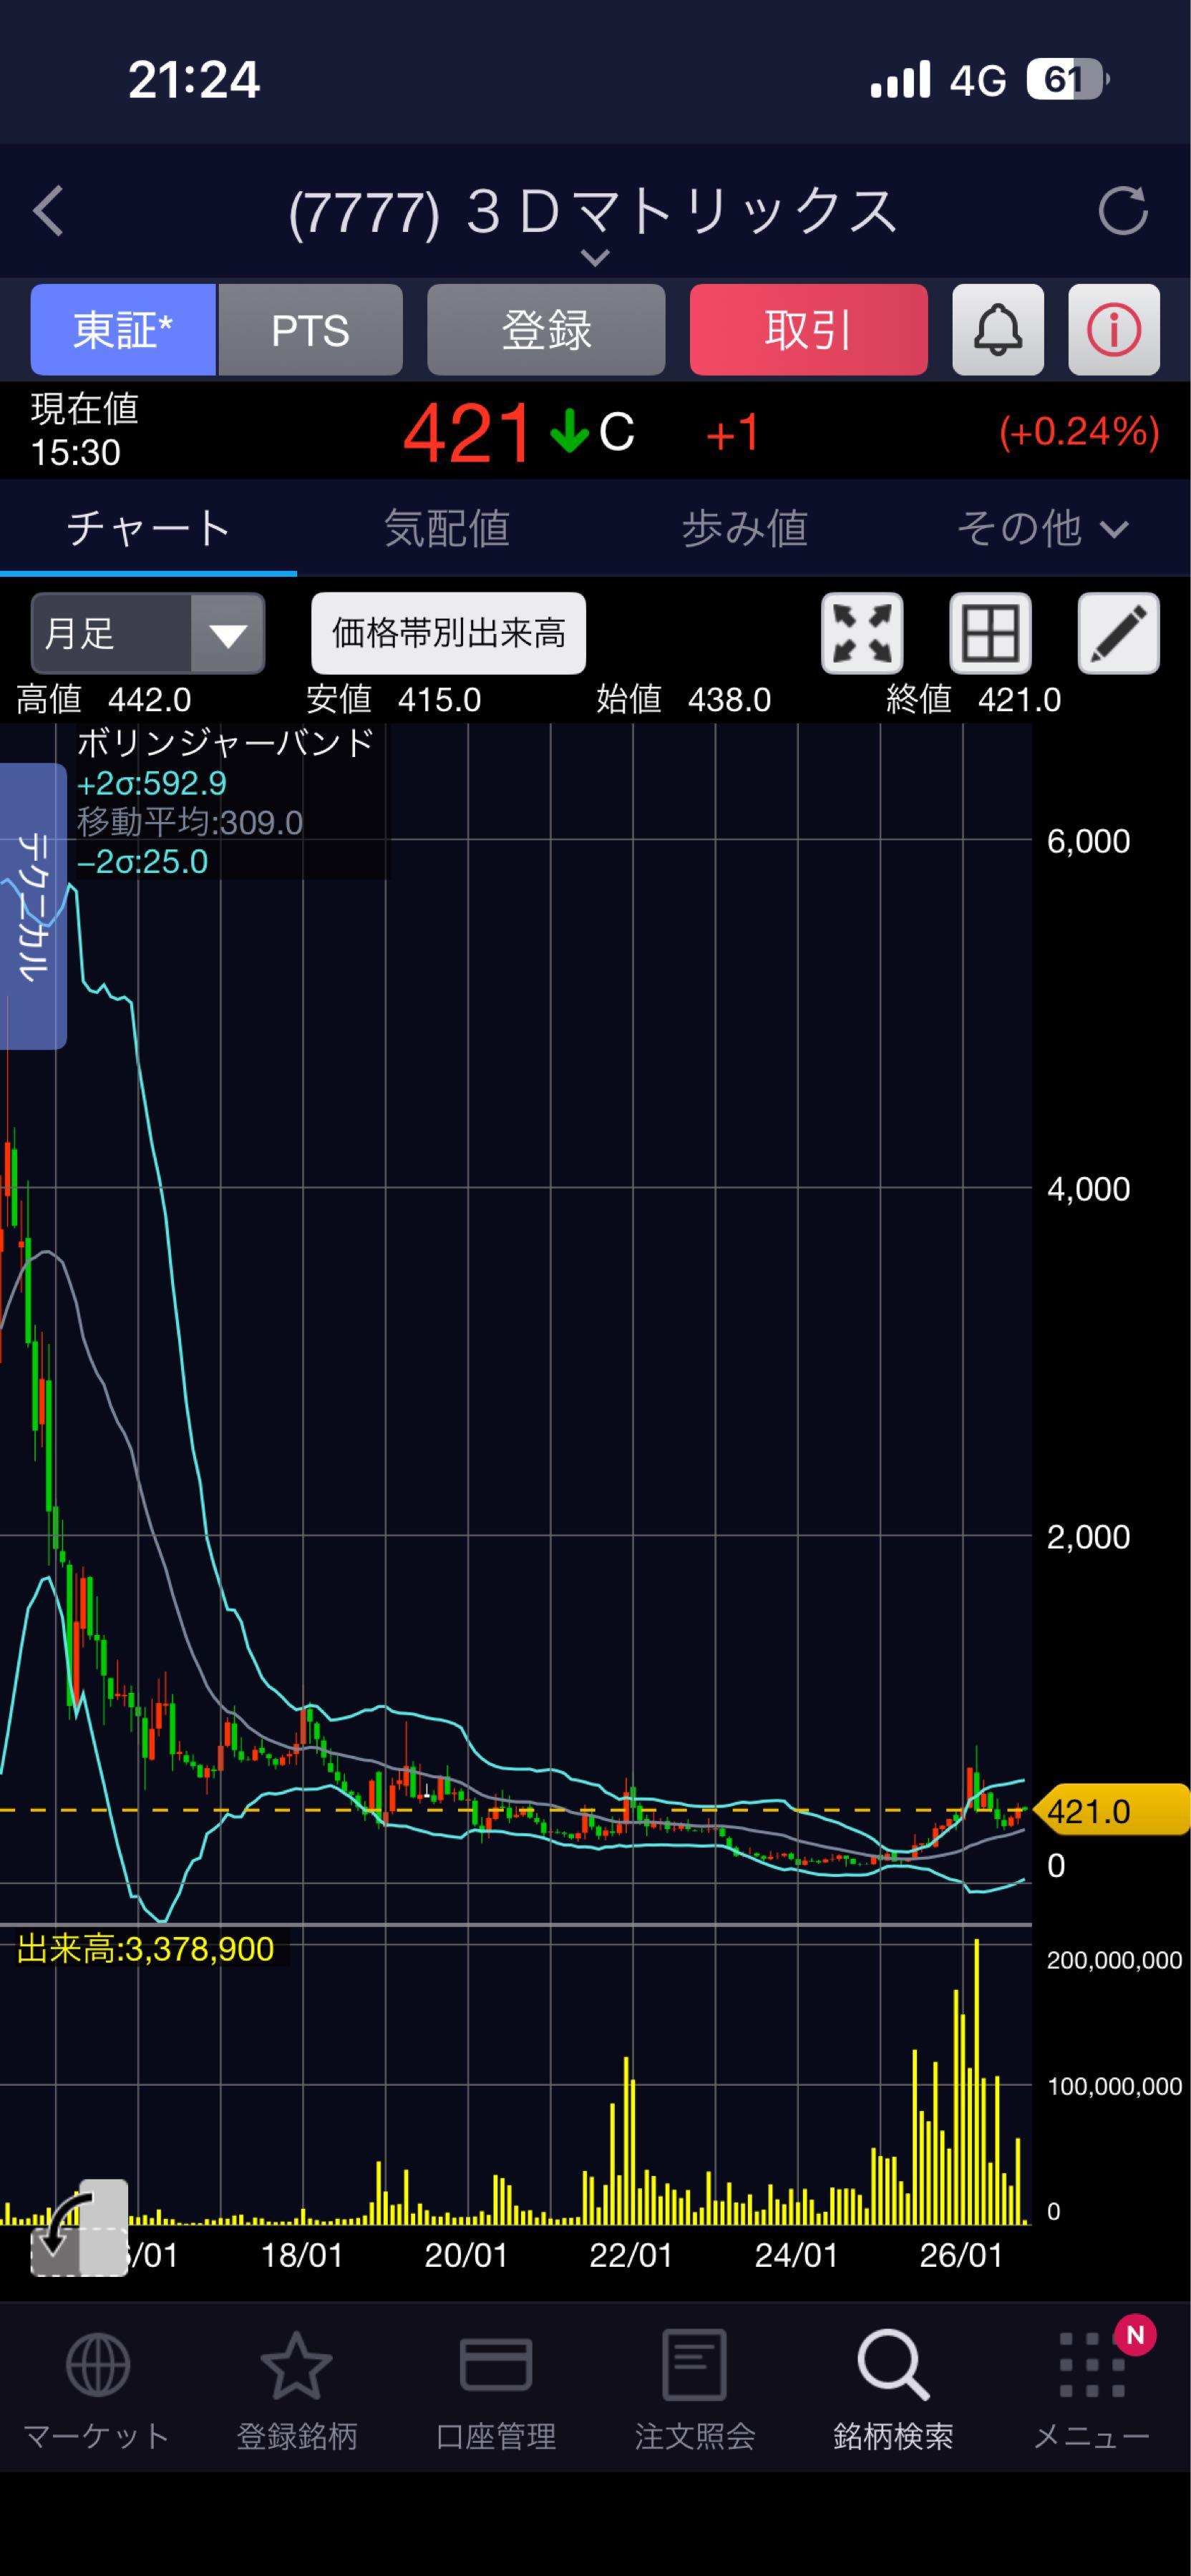Viewport: 1191px width, 2576px height.
Task: Tap the 21:24 status bar clock
Action: (x=194, y=80)
